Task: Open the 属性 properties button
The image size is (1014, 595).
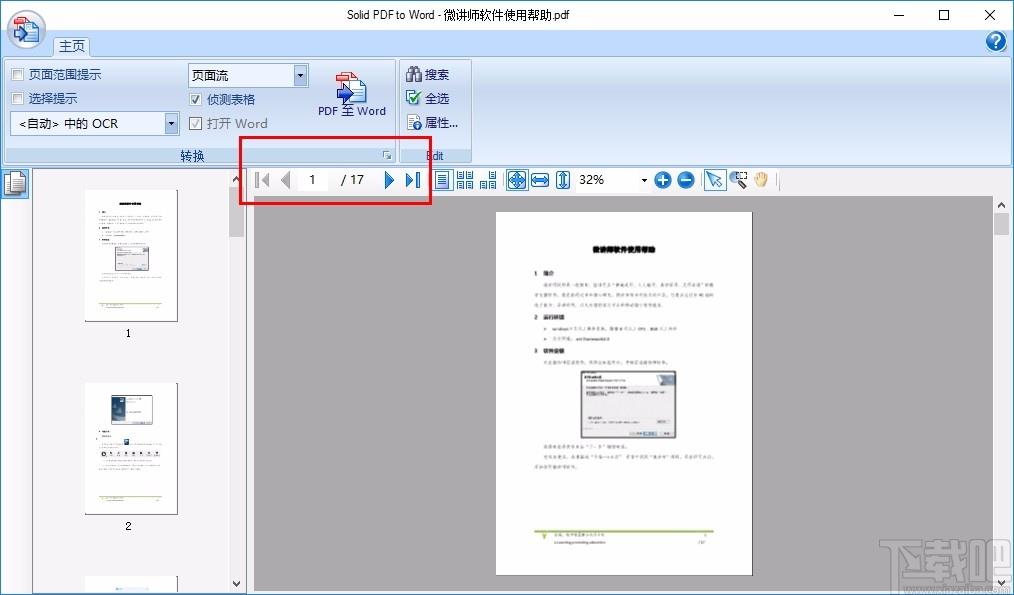Action: (432, 122)
